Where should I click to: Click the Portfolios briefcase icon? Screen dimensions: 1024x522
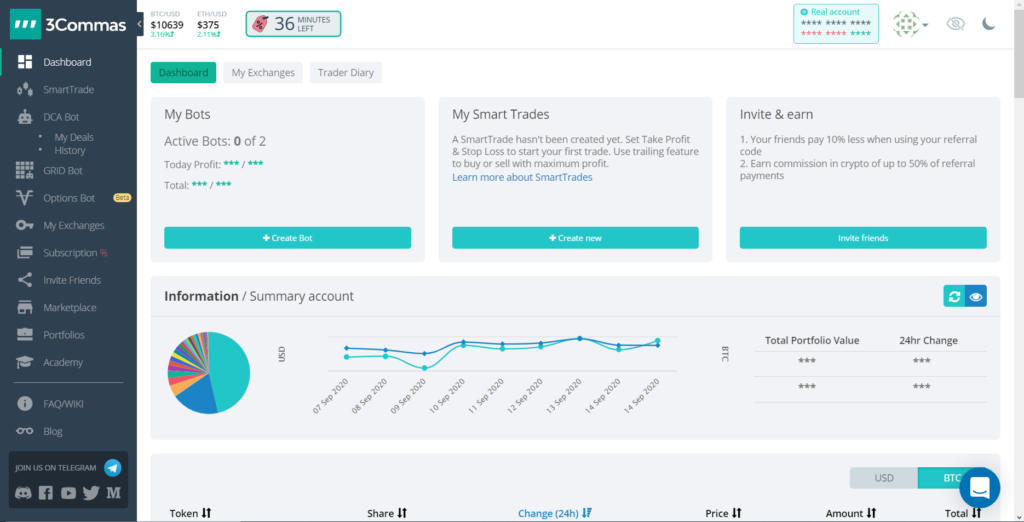coord(25,334)
